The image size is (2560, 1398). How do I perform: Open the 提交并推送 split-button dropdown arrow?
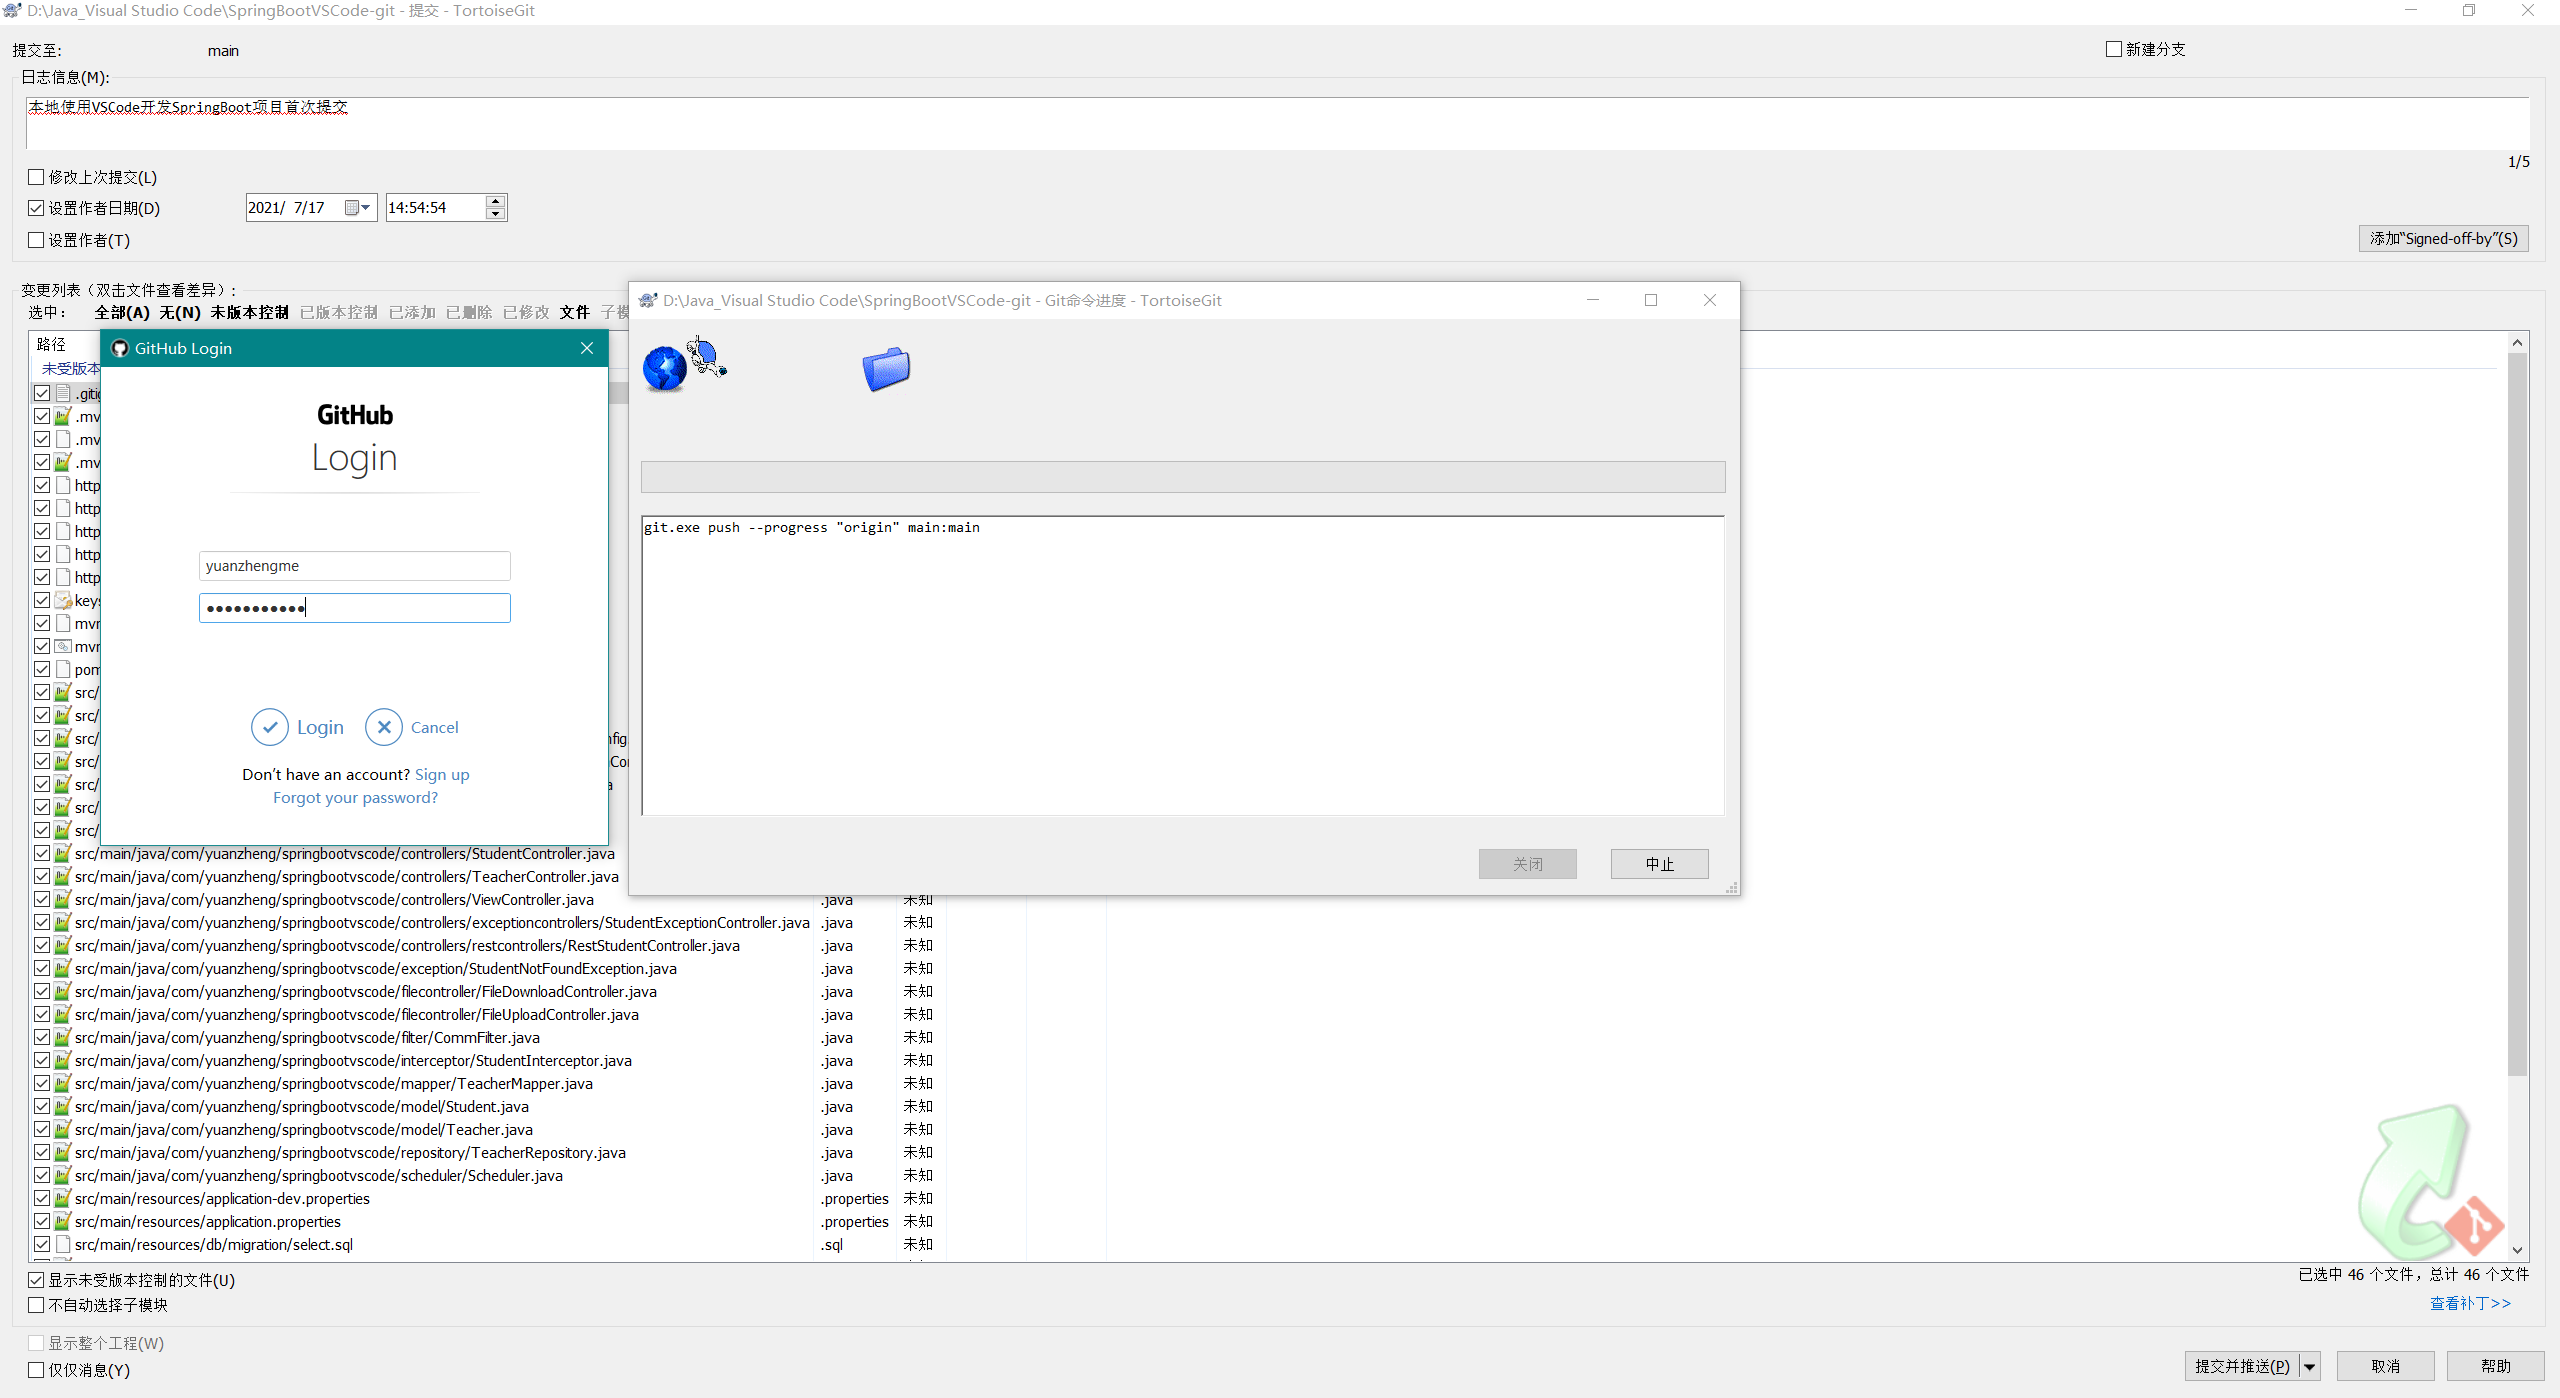(2310, 1366)
